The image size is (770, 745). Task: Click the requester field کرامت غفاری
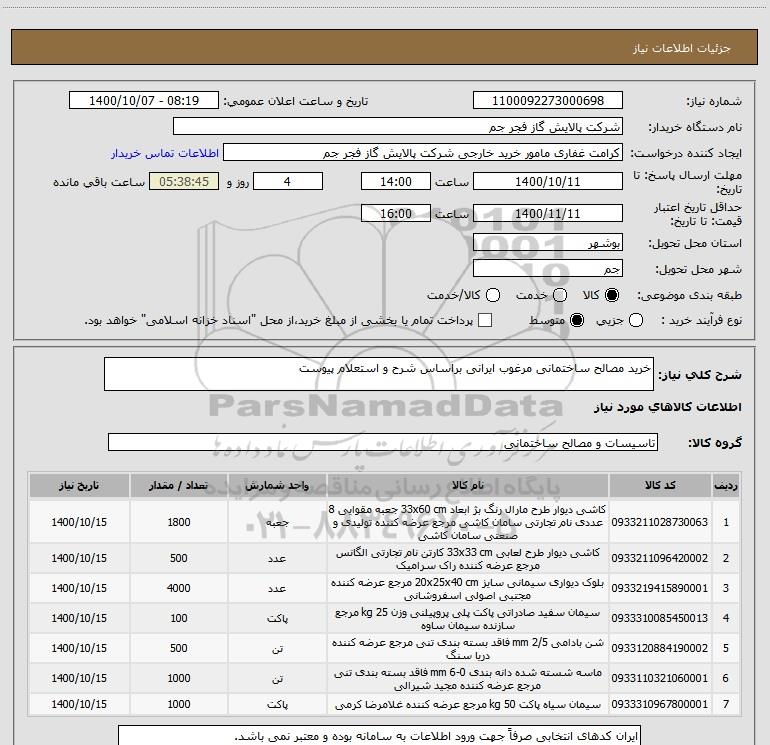[x=423, y=153]
